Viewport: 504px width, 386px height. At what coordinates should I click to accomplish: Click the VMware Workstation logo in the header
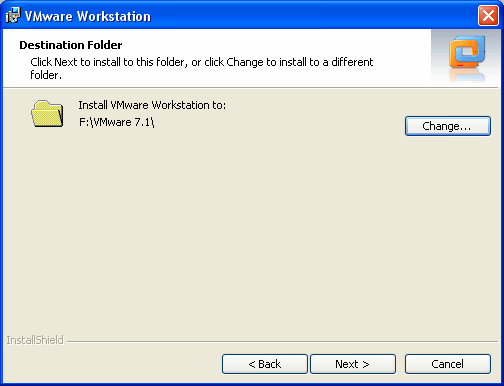tap(467, 52)
